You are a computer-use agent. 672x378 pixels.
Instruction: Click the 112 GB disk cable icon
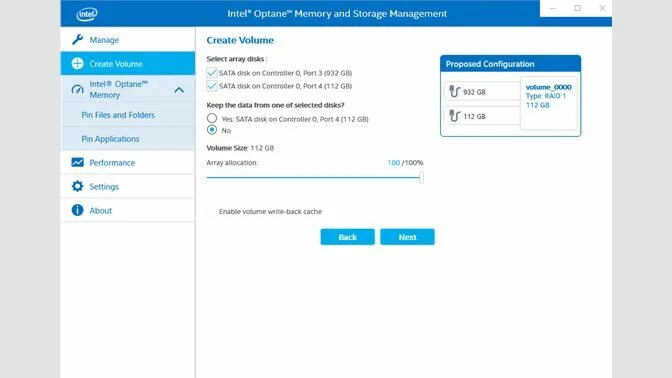454,116
